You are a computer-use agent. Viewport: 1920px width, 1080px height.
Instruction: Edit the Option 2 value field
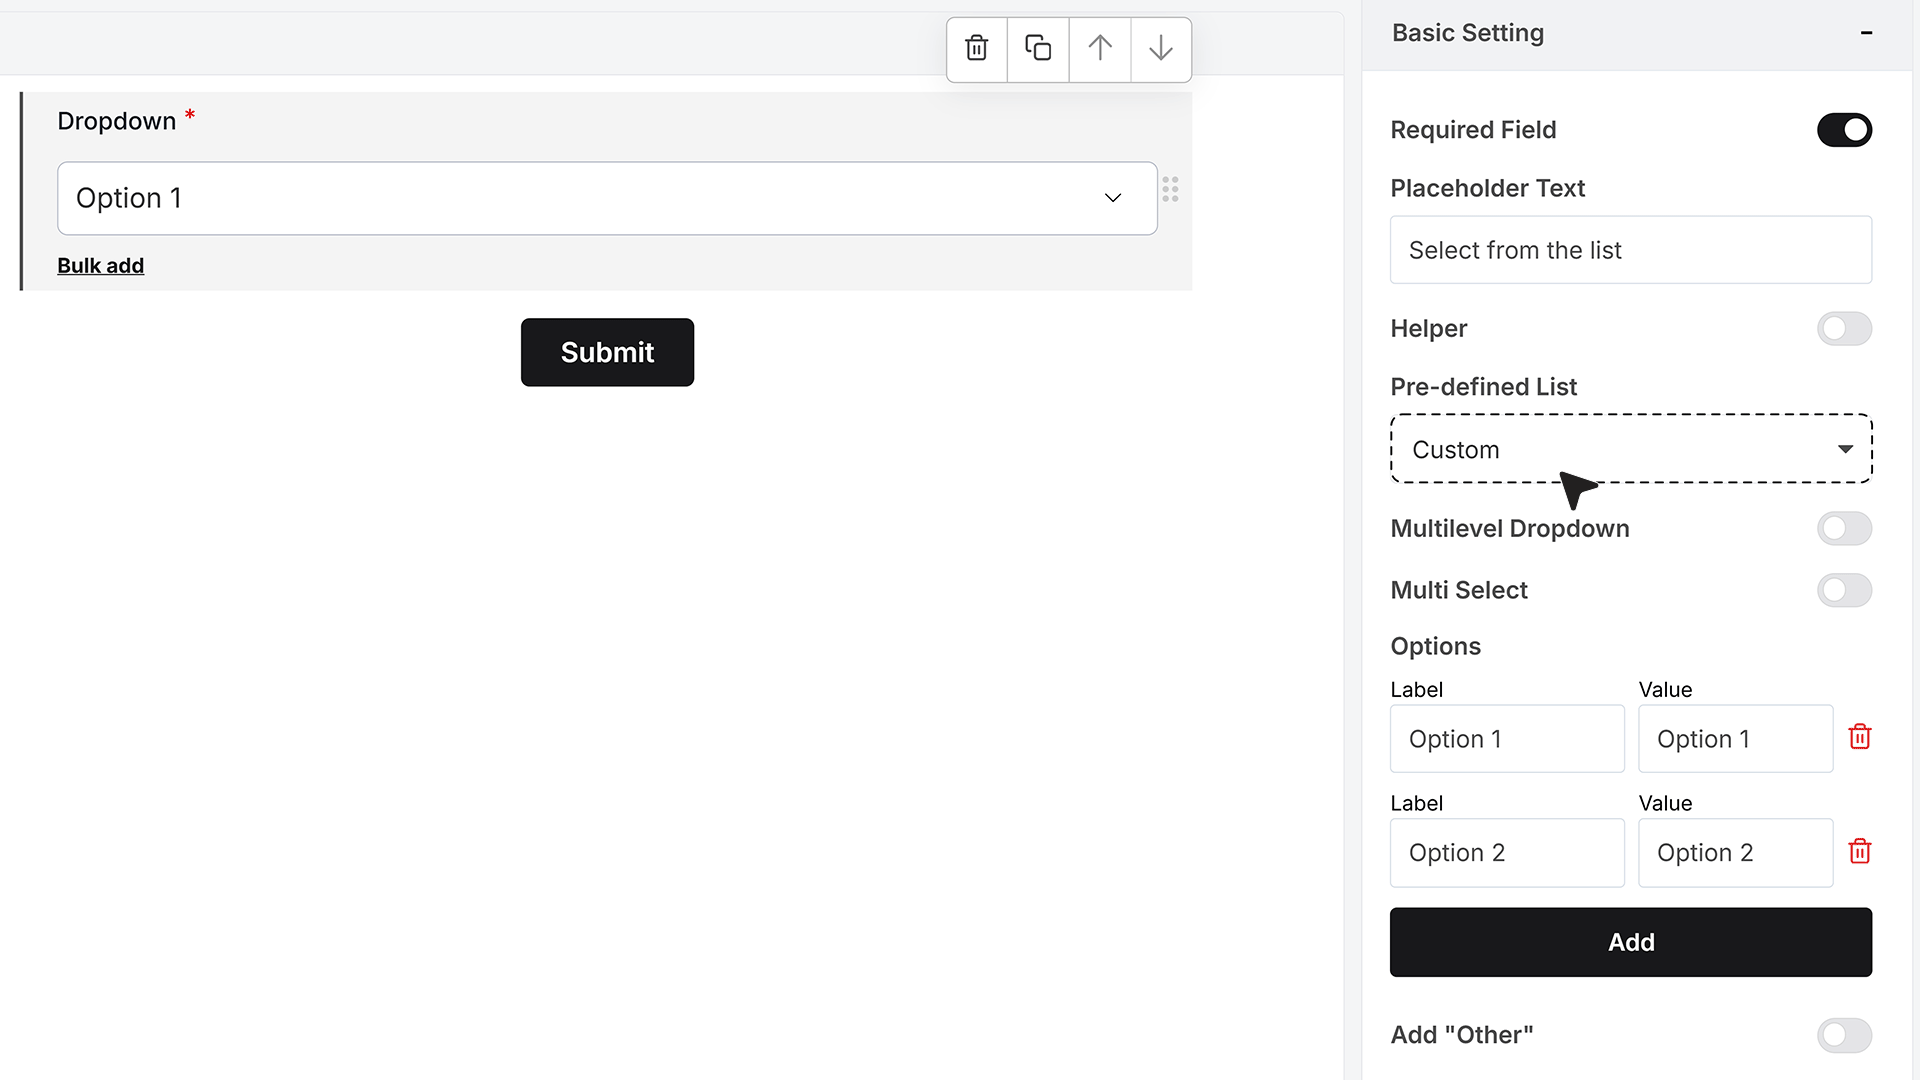tap(1735, 853)
